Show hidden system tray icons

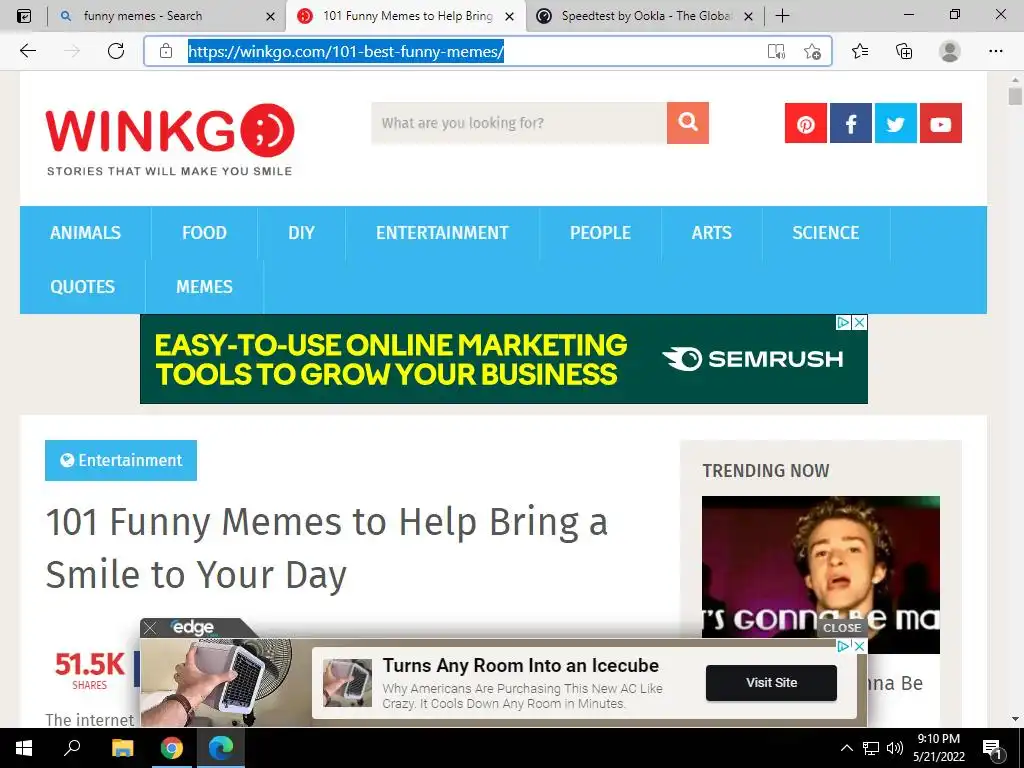846,748
